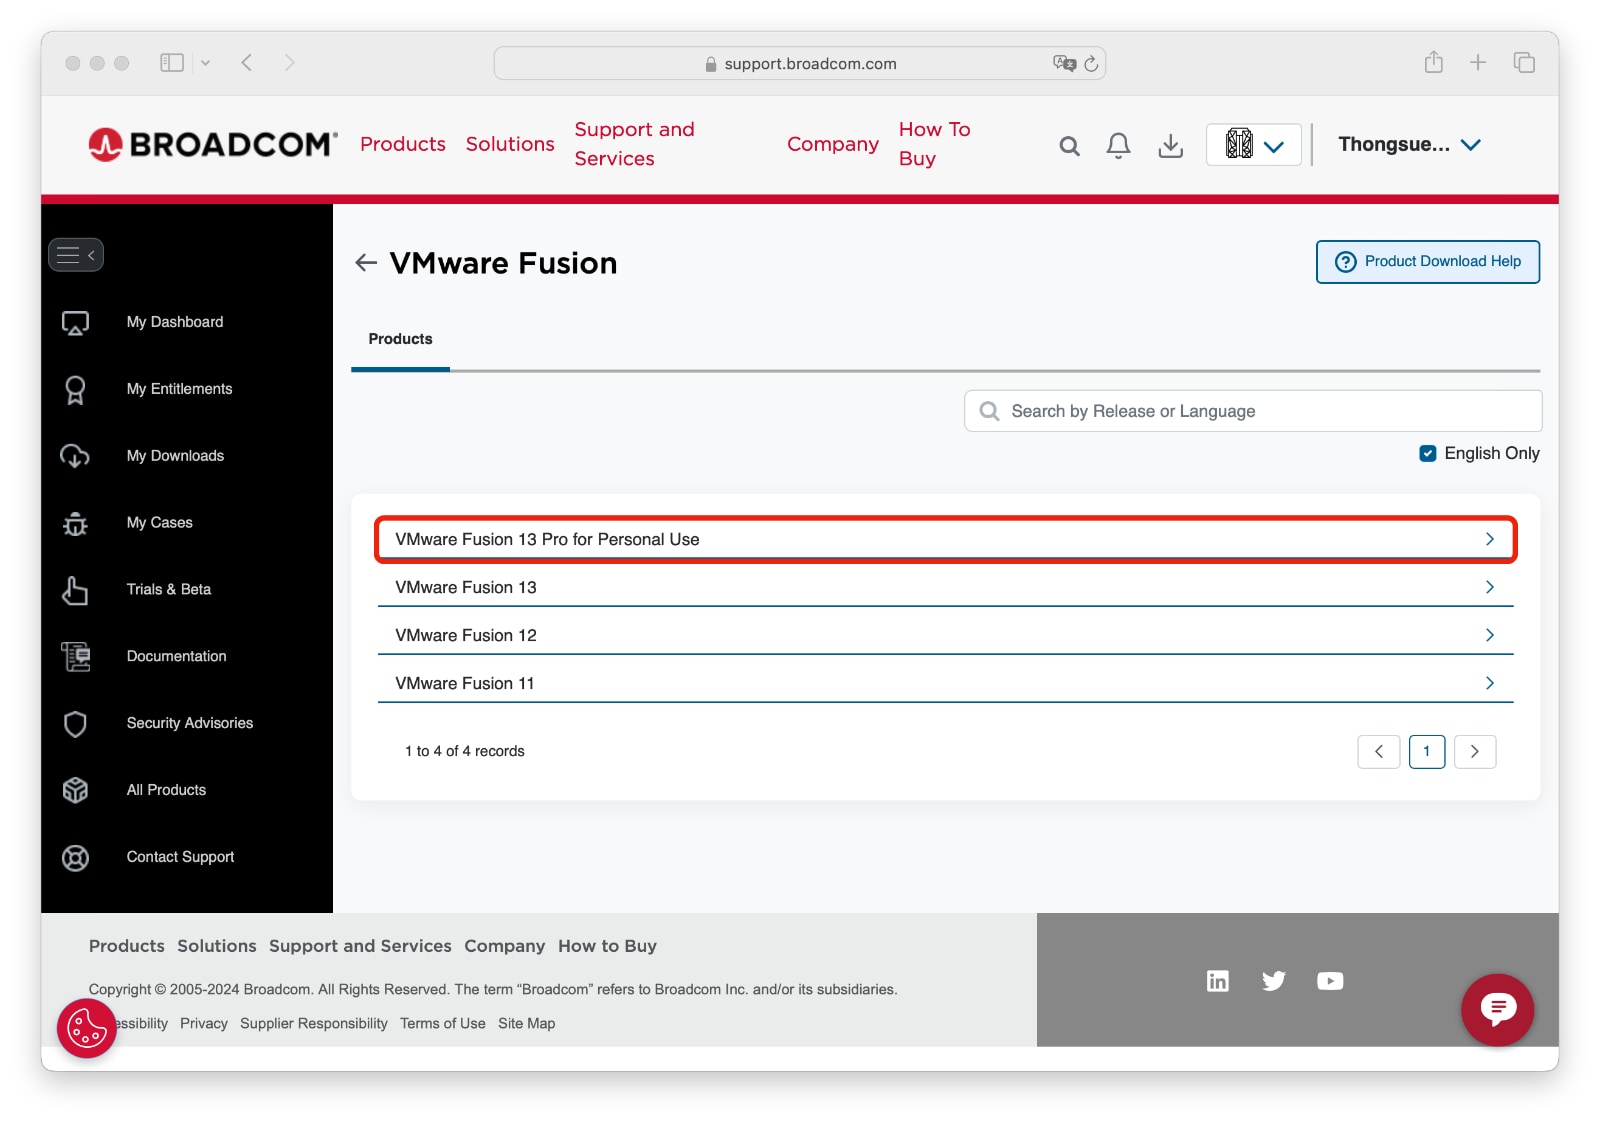Image resolution: width=1600 pixels, height=1122 pixels.
Task: Click the My Cases bug icon
Action: click(x=75, y=523)
